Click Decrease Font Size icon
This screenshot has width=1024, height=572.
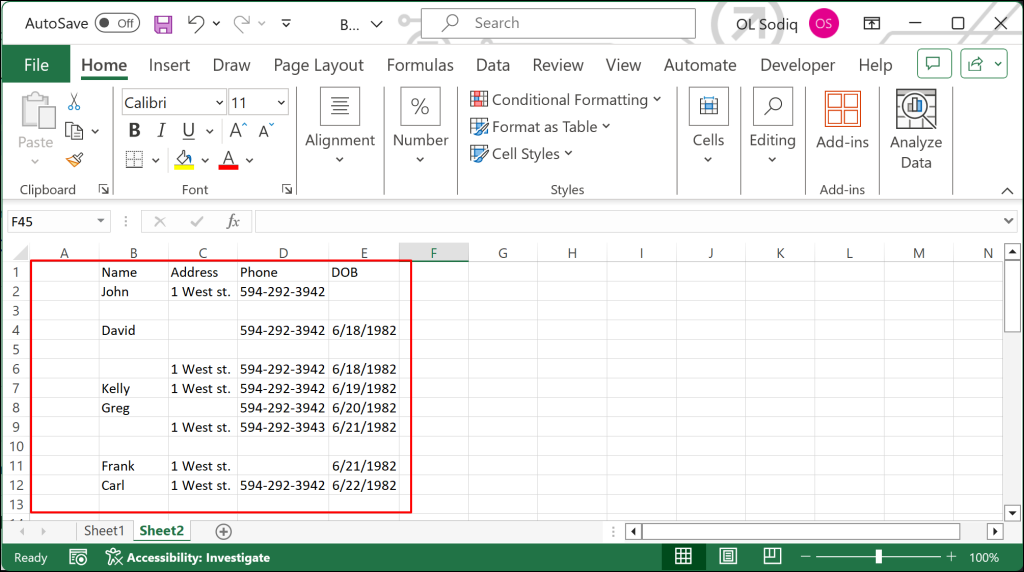pos(266,131)
